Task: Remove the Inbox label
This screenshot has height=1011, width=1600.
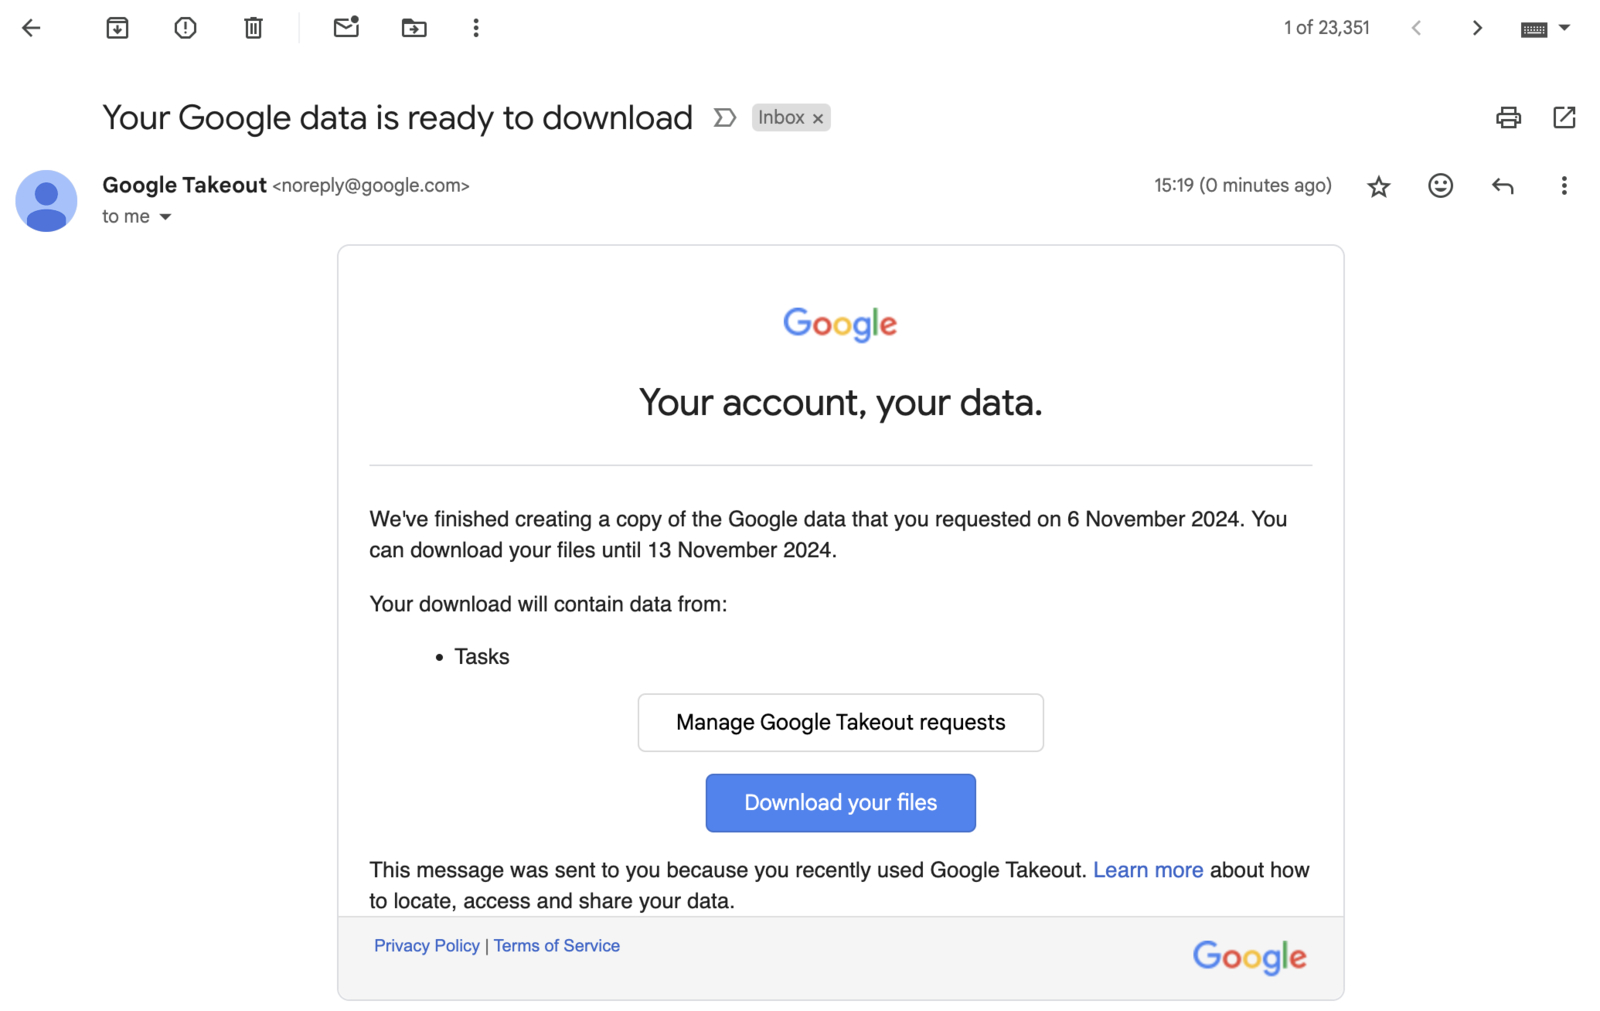Action: [818, 117]
